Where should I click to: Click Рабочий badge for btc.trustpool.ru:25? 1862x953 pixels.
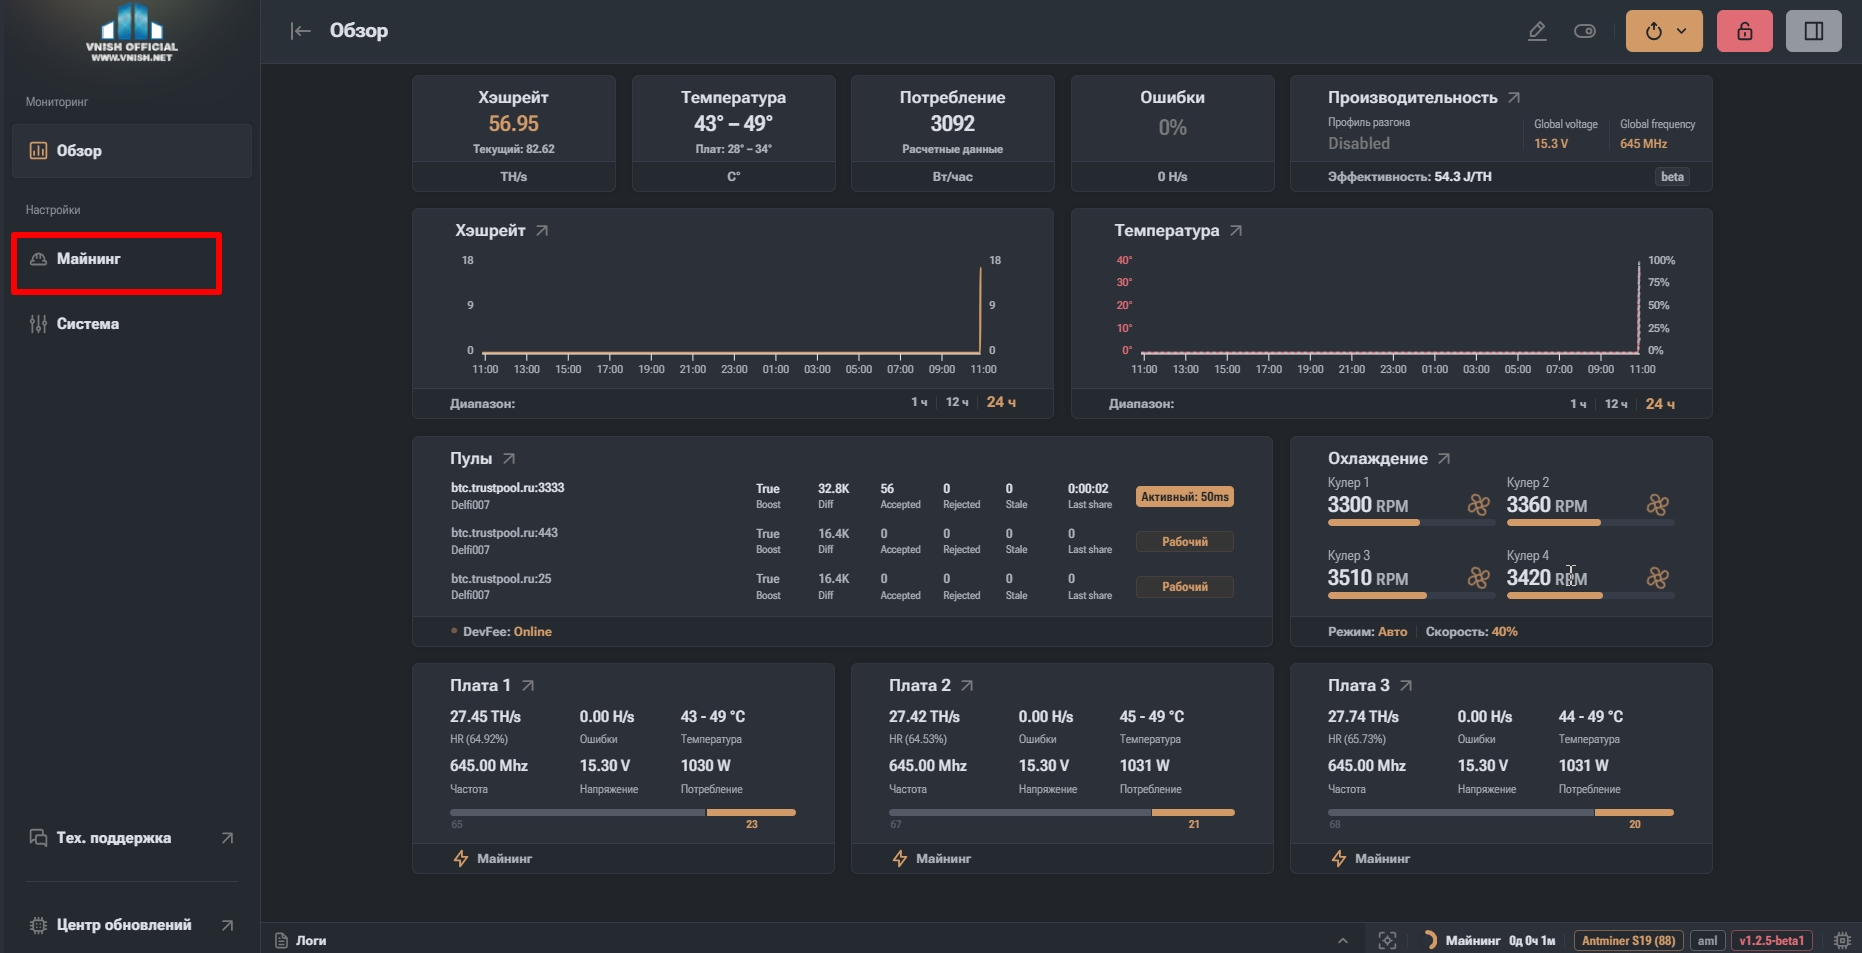coord(1185,587)
